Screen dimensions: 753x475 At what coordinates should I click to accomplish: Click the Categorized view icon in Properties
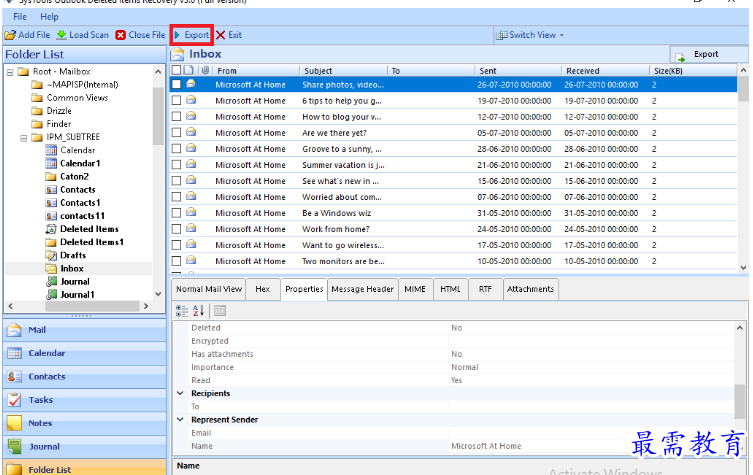[182, 311]
